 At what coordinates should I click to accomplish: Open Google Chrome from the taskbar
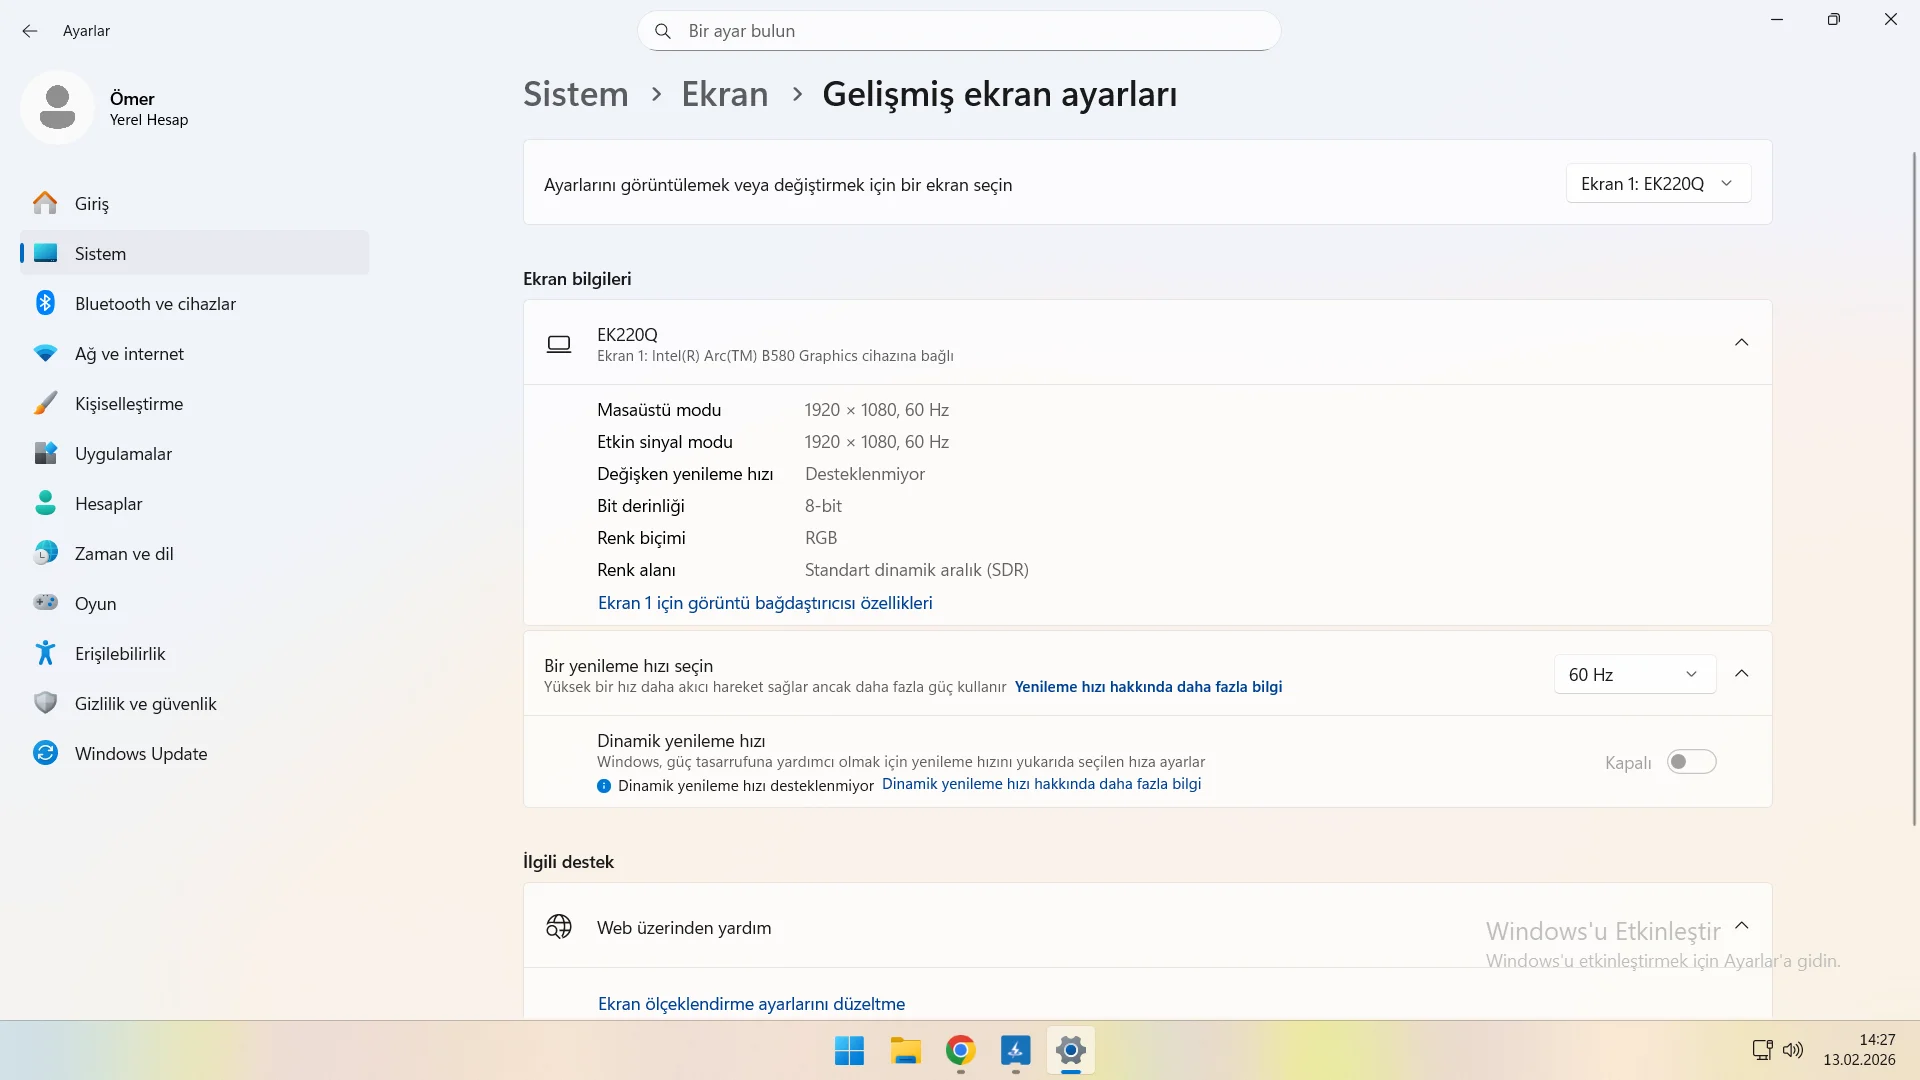click(x=960, y=1050)
